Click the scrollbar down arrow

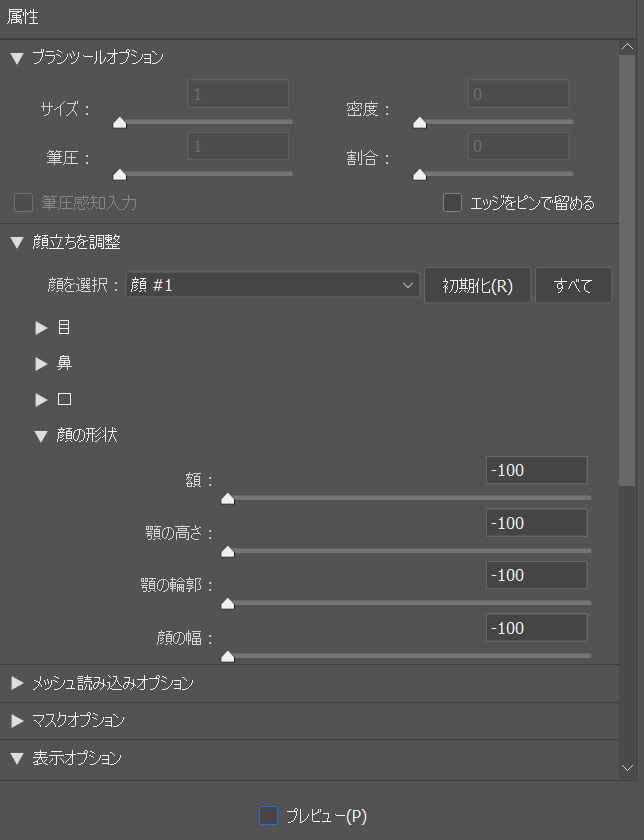coord(627,767)
